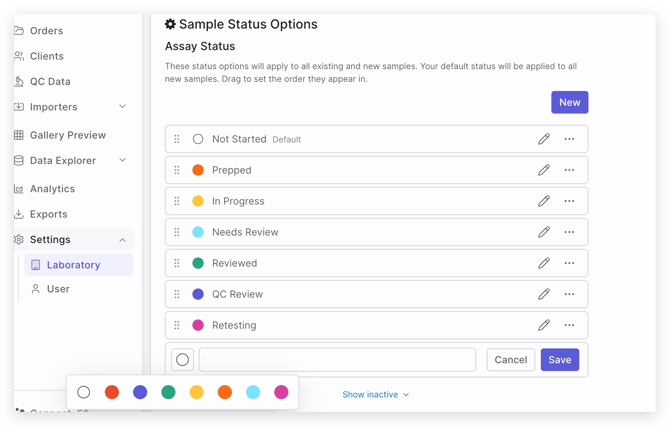Click the drag handle for In Progress

click(177, 201)
